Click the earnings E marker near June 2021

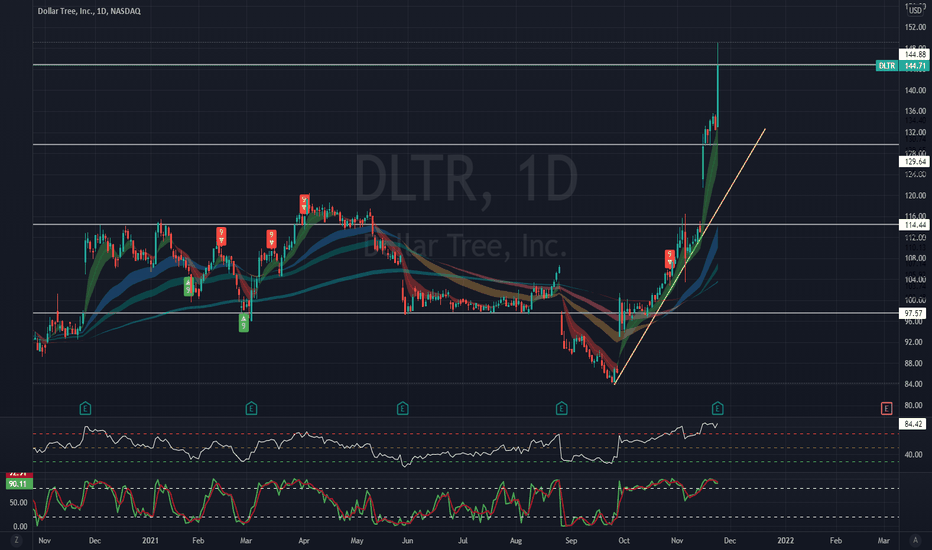click(402, 408)
